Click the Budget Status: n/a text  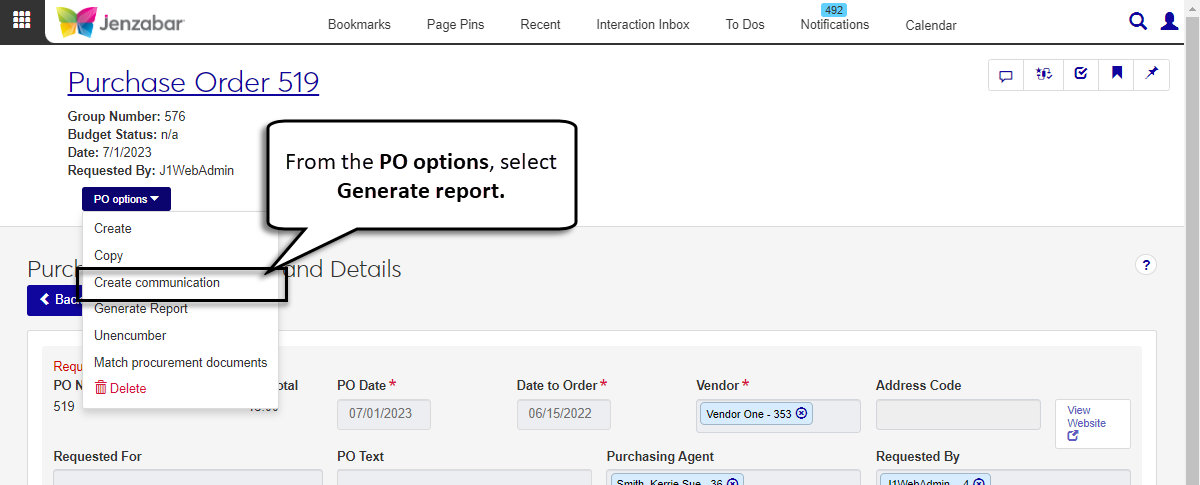click(123, 134)
